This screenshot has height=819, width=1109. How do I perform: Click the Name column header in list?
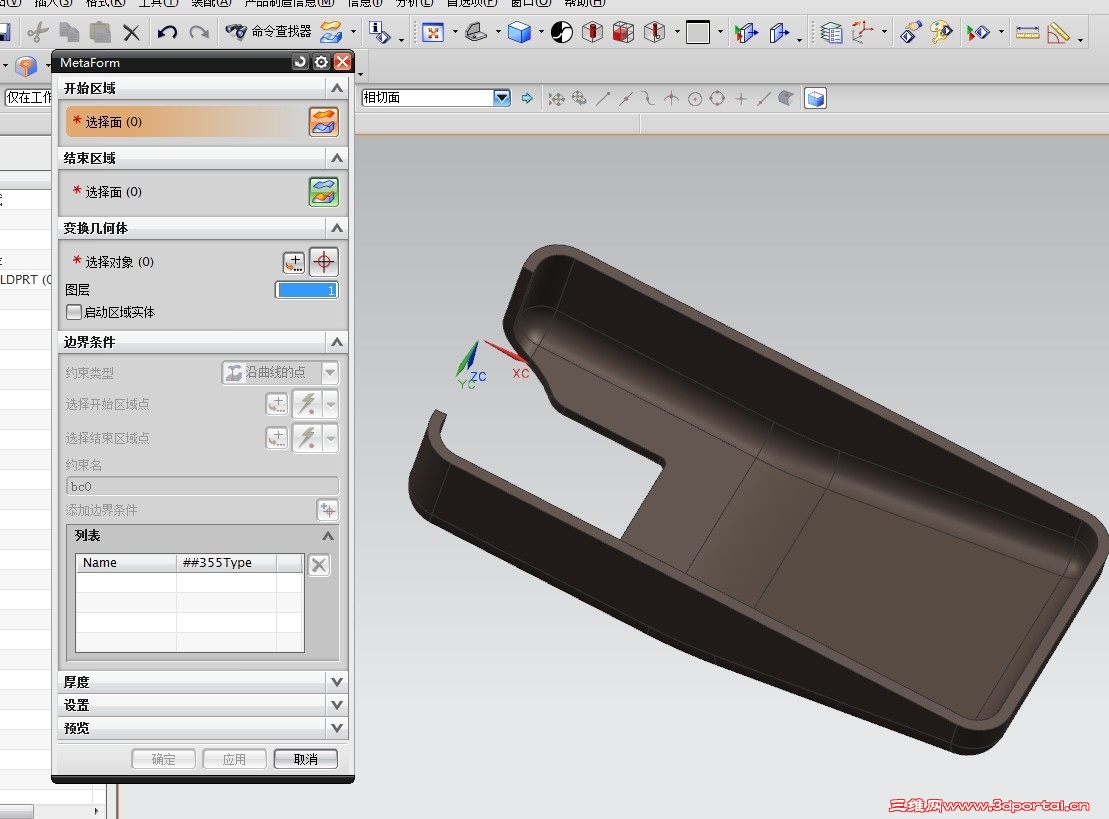(126, 562)
